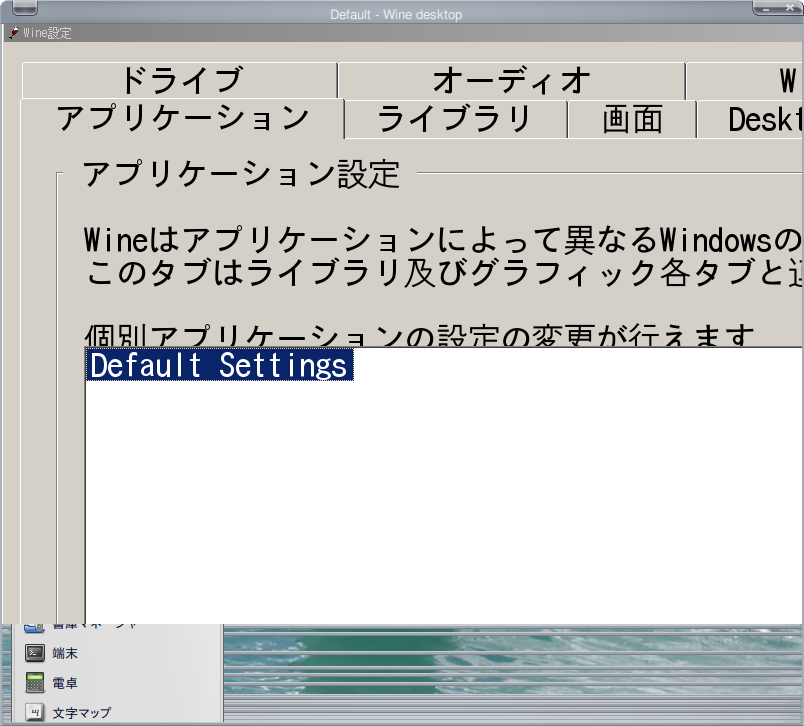Minimize the Wine desktop window
Screen dimensions: 804x726
click(x=767, y=8)
